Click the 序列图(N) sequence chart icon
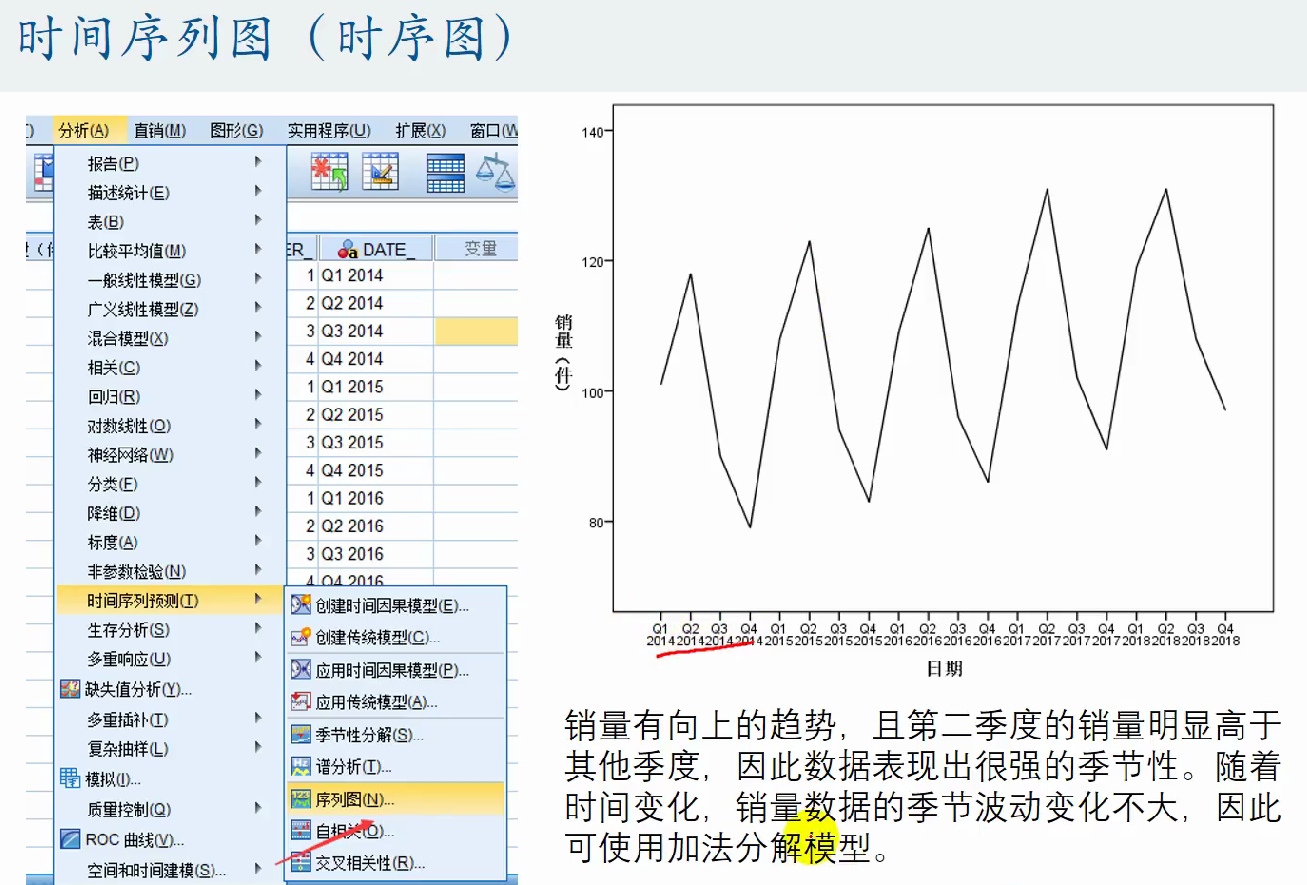The image size is (1307, 885). coord(301,799)
